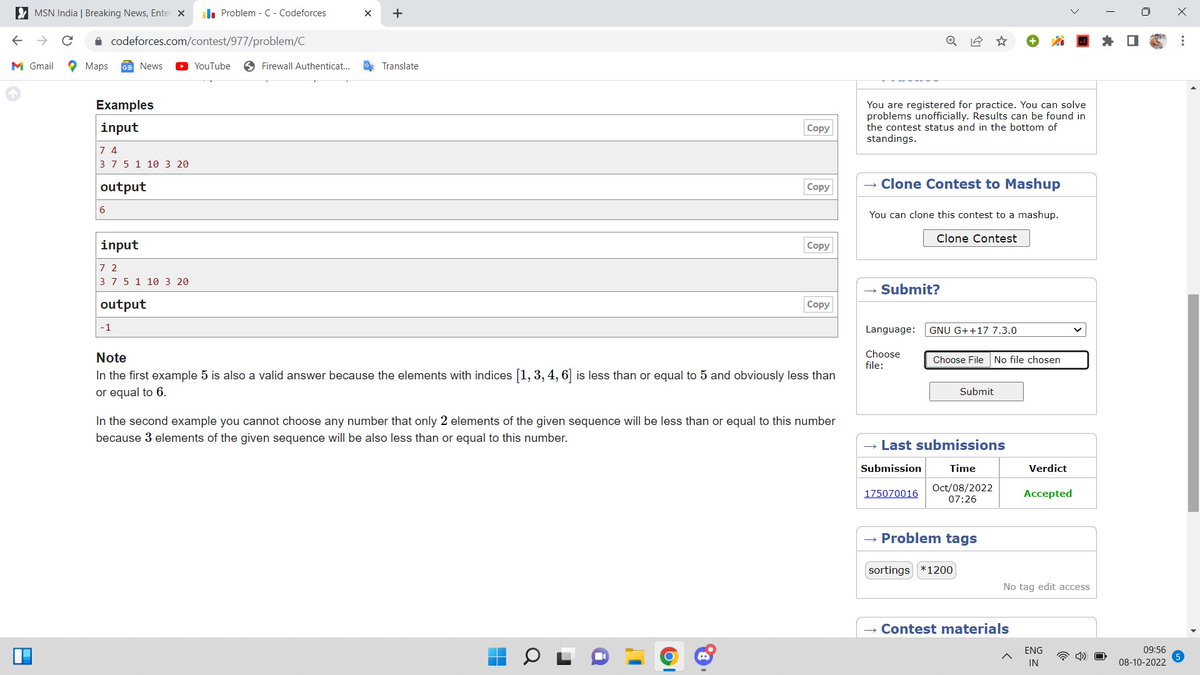Screen dimensions: 1200x675
Task: Open the Translate bookmark
Action: coord(391,66)
